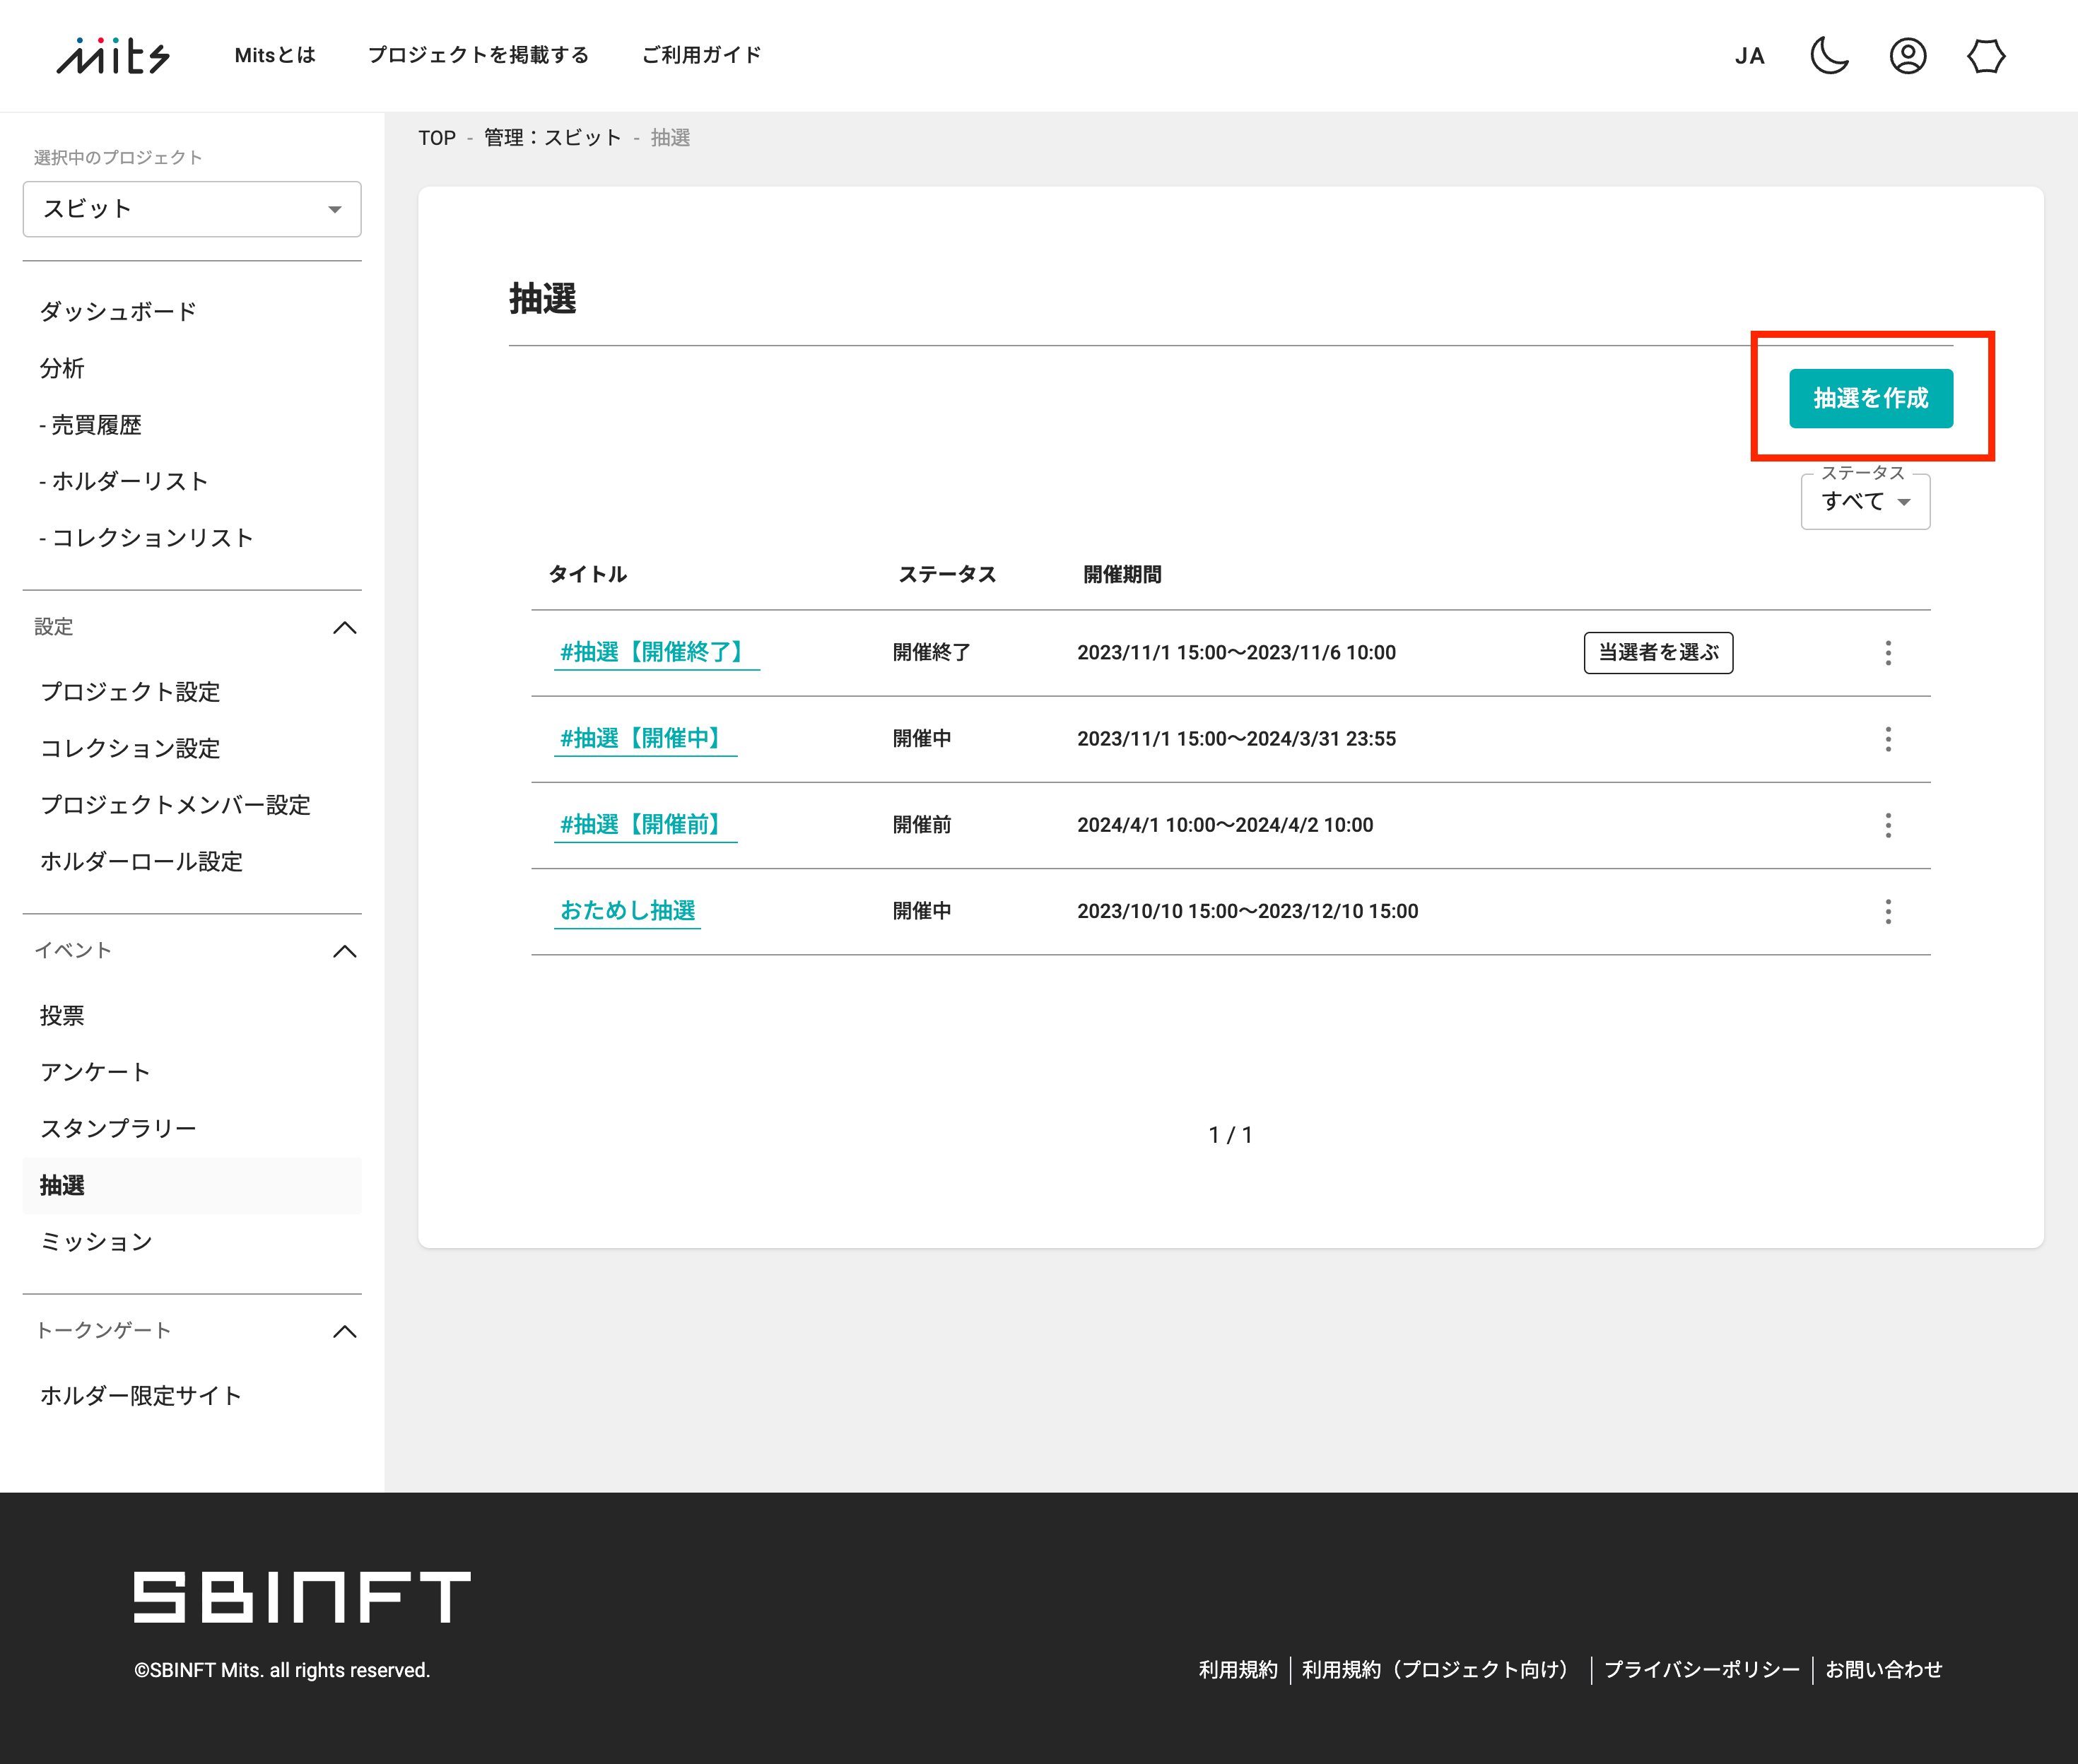Open the ステータス すべて filter dropdown
This screenshot has width=2078, height=1764.
pos(1865,501)
